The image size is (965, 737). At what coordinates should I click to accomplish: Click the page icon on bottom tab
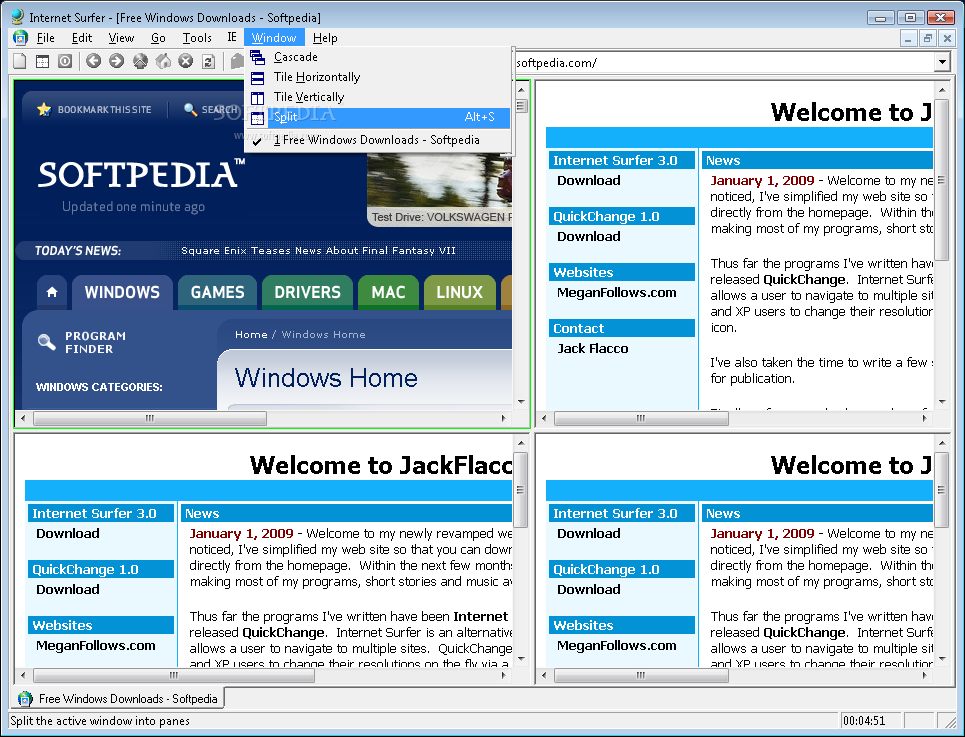pyautogui.click(x=25, y=698)
